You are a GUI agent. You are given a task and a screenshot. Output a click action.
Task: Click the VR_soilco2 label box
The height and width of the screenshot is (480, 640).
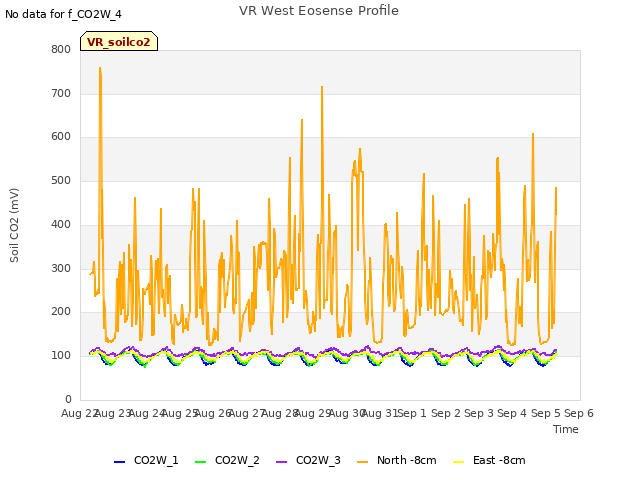click(x=119, y=41)
